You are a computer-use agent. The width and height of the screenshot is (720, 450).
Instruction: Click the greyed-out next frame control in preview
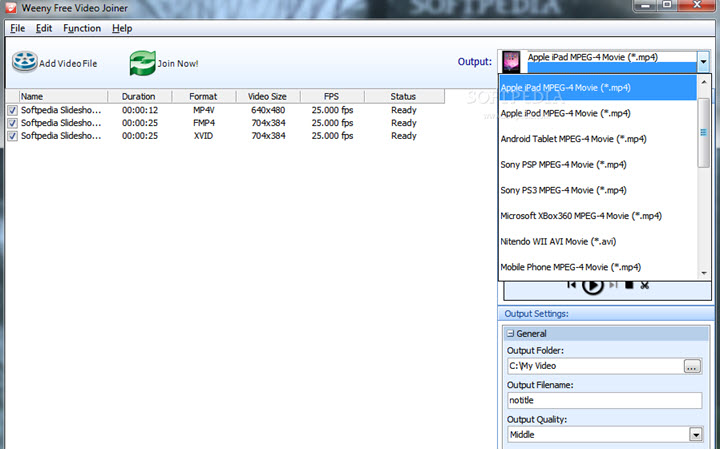point(613,285)
